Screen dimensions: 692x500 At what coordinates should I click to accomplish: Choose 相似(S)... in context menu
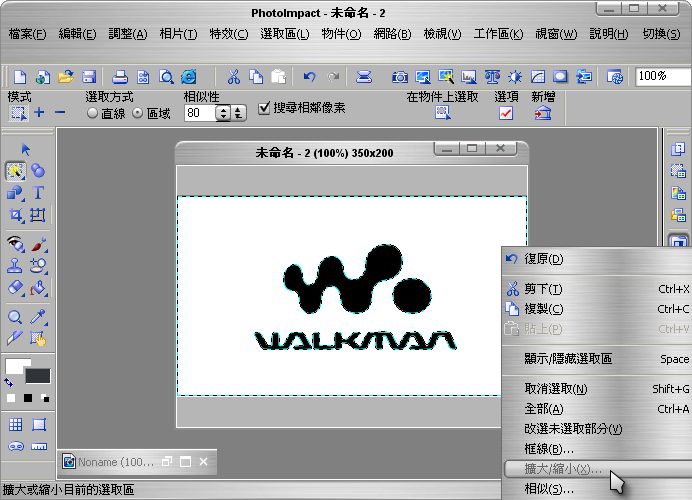598,489
